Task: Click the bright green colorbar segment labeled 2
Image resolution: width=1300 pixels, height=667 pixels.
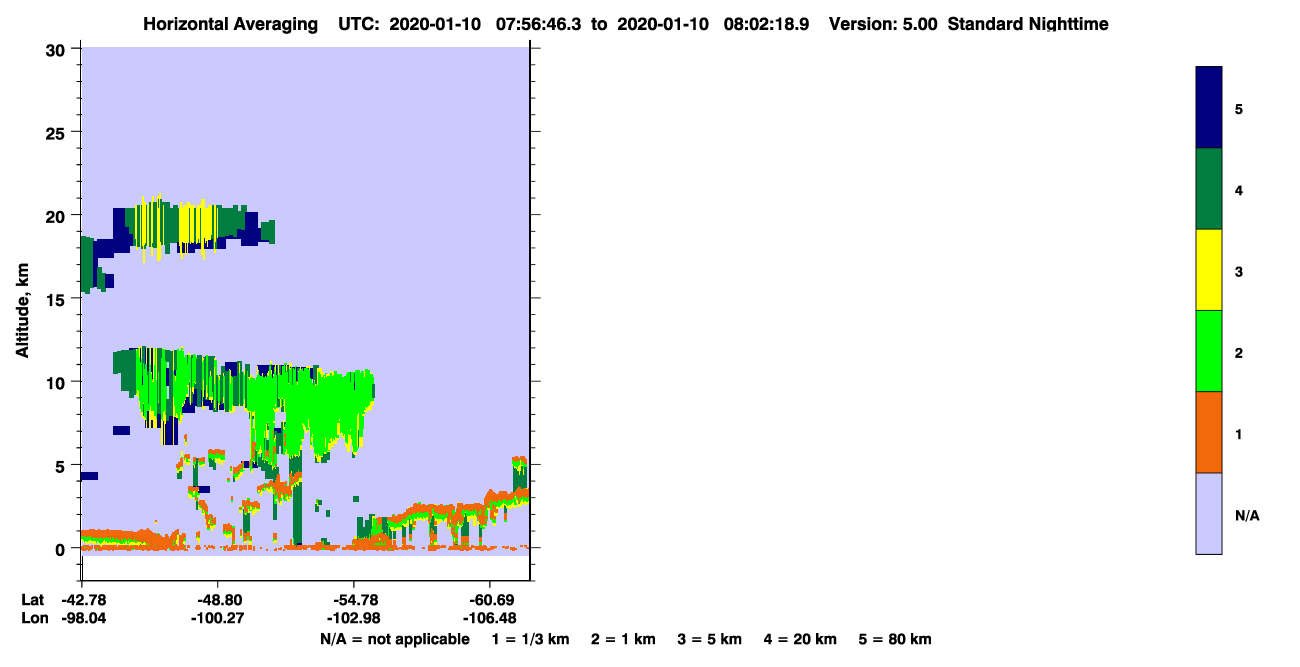Action: coord(1208,351)
